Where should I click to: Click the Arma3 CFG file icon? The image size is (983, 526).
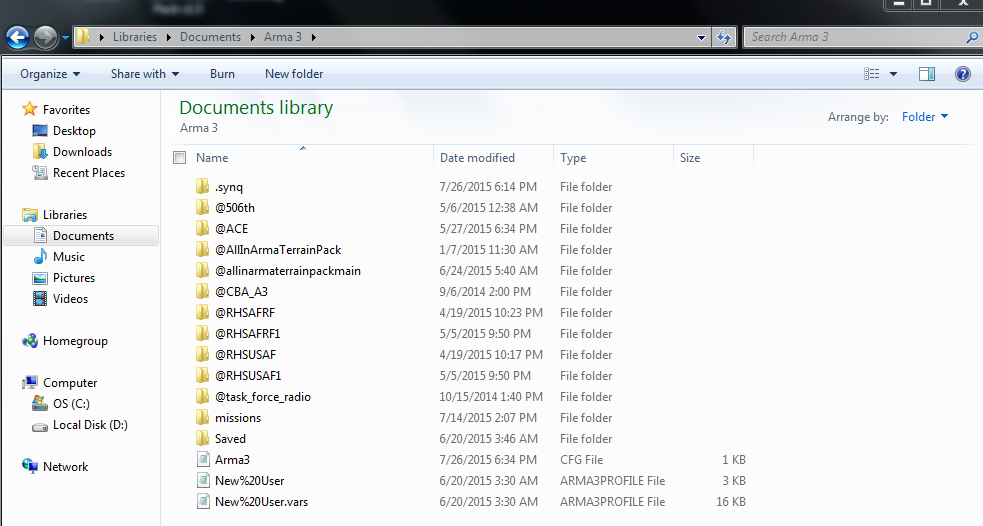pyautogui.click(x=203, y=460)
